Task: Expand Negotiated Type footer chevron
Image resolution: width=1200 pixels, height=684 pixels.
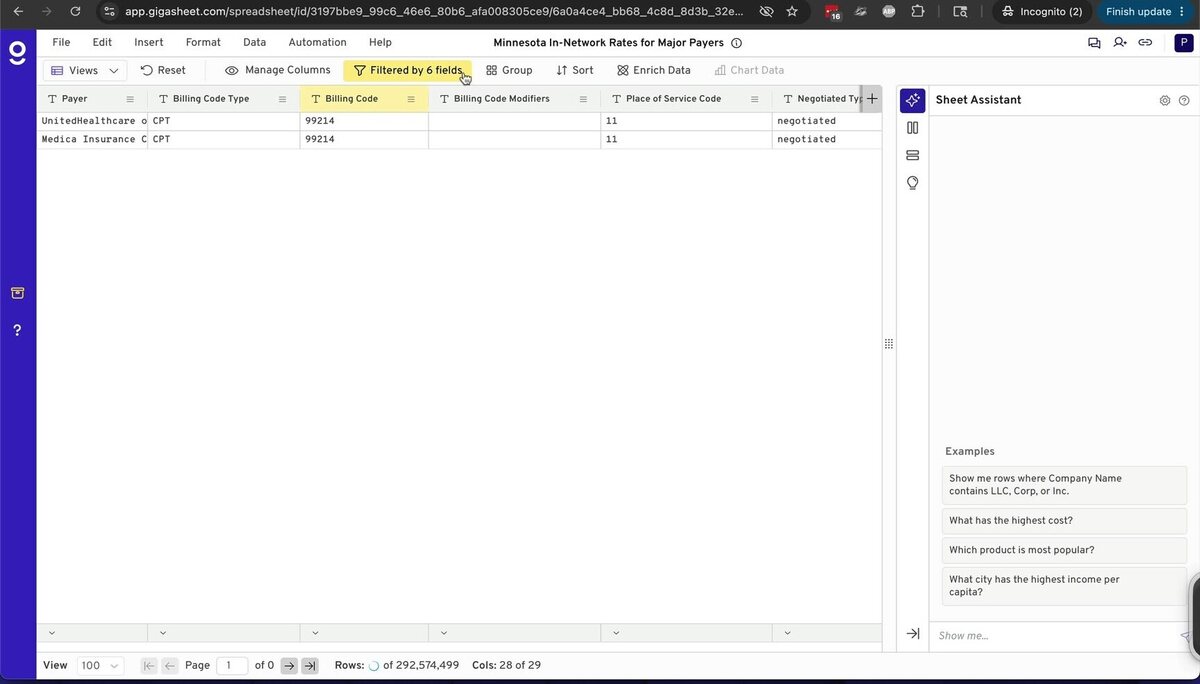Action: (x=788, y=633)
